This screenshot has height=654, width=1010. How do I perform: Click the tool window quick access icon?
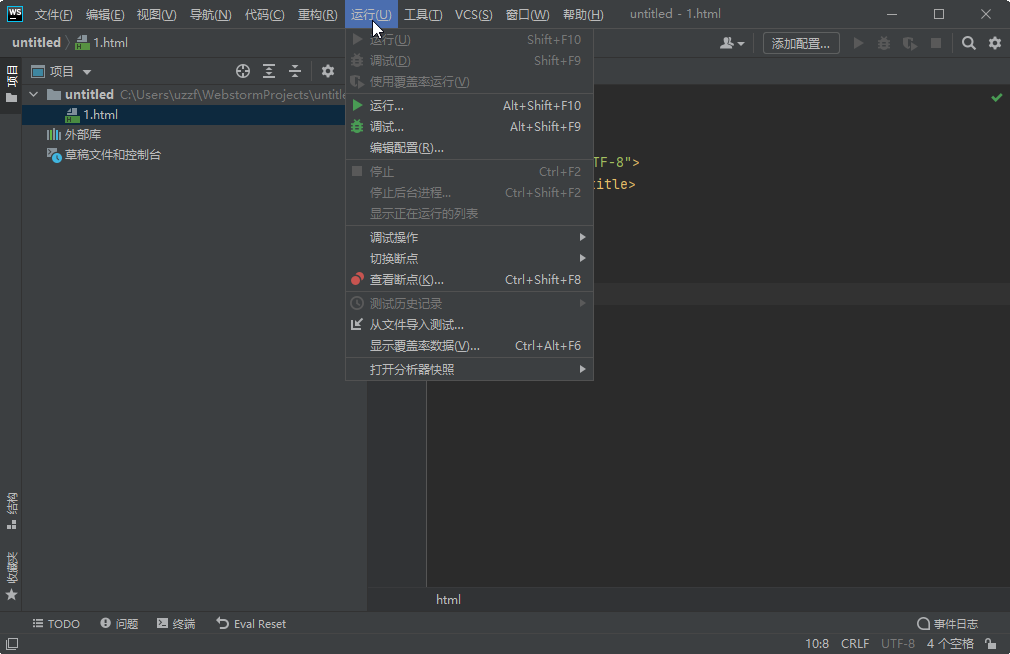[12, 644]
